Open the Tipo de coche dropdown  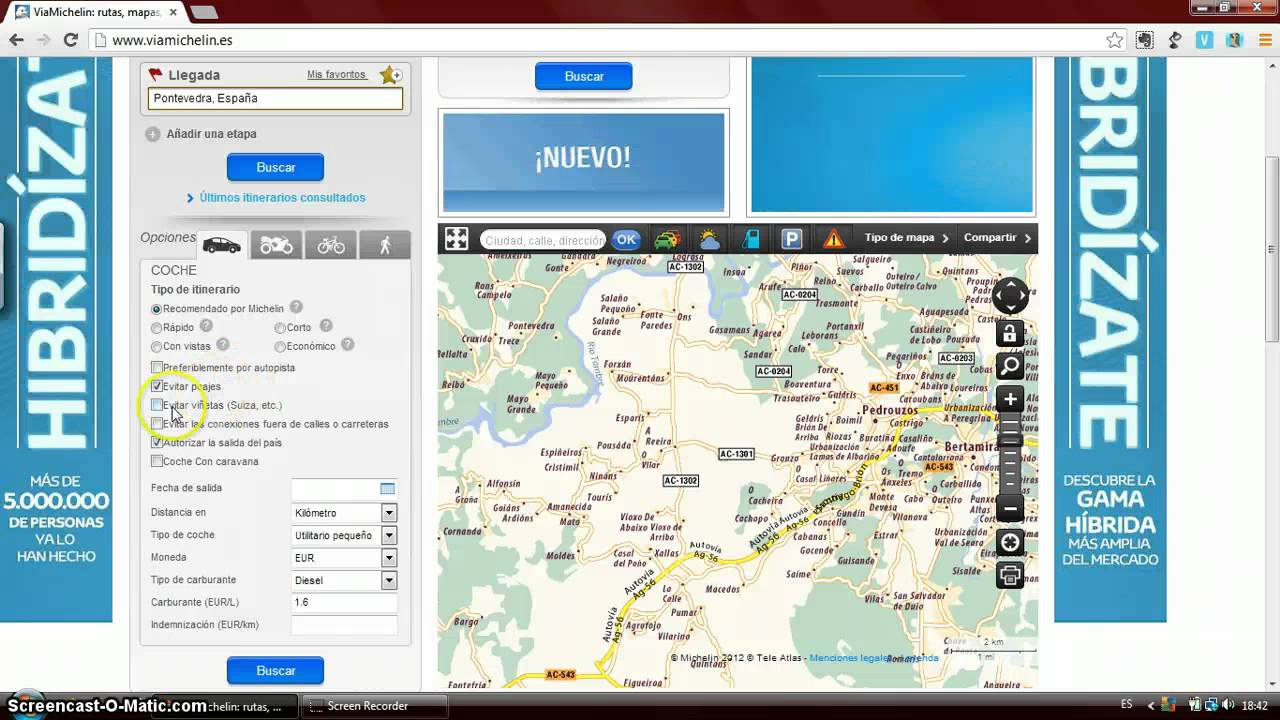click(x=344, y=535)
